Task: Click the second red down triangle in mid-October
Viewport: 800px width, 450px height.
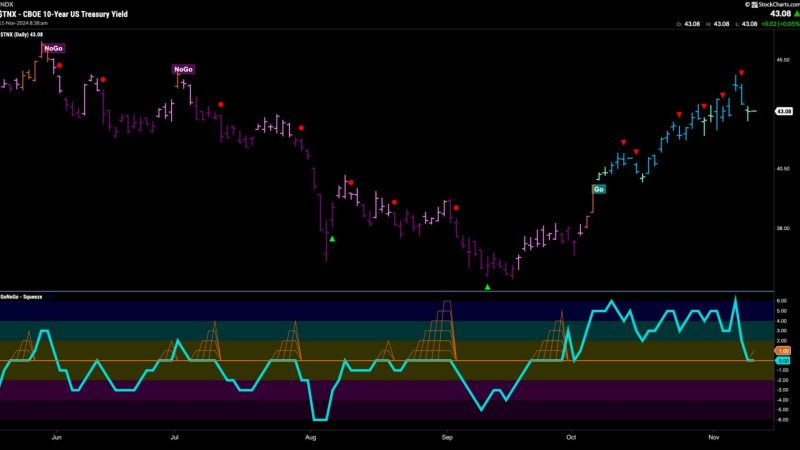Action: (x=636, y=152)
